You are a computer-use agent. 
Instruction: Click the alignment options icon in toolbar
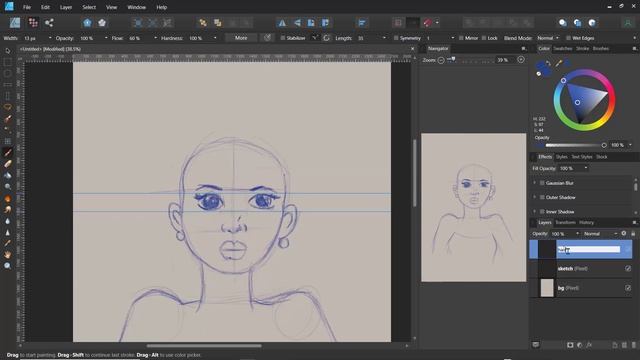tap(362, 23)
